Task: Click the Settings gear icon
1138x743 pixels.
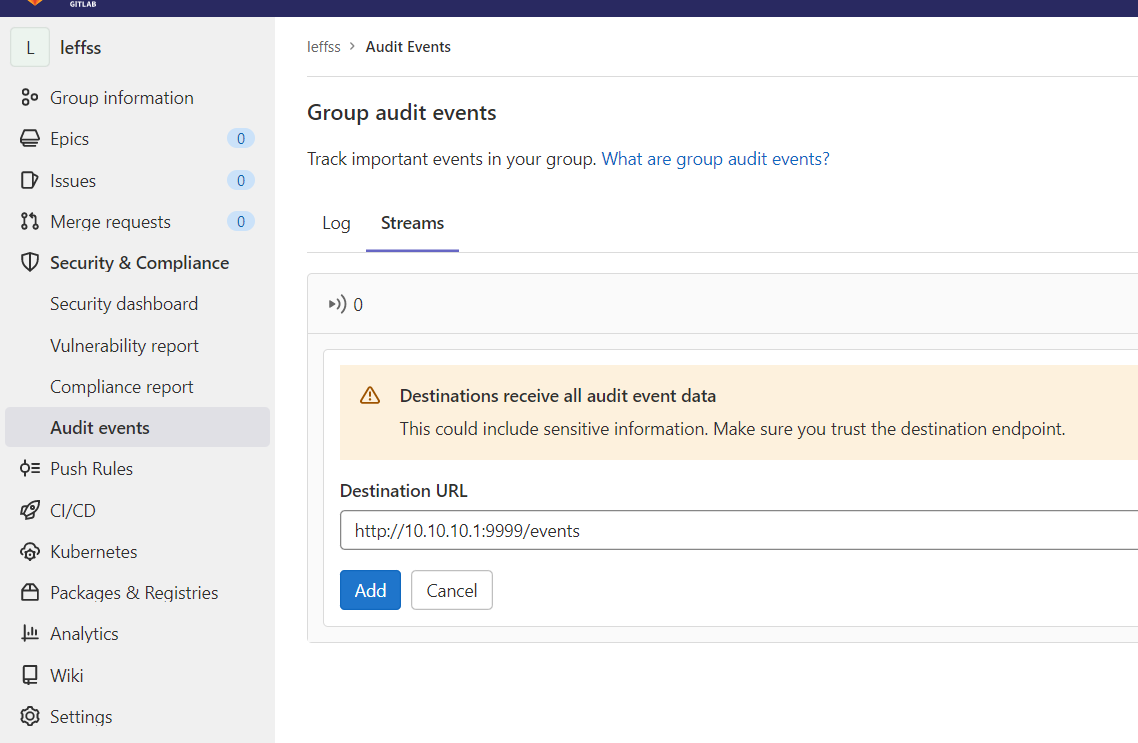Action: (30, 717)
